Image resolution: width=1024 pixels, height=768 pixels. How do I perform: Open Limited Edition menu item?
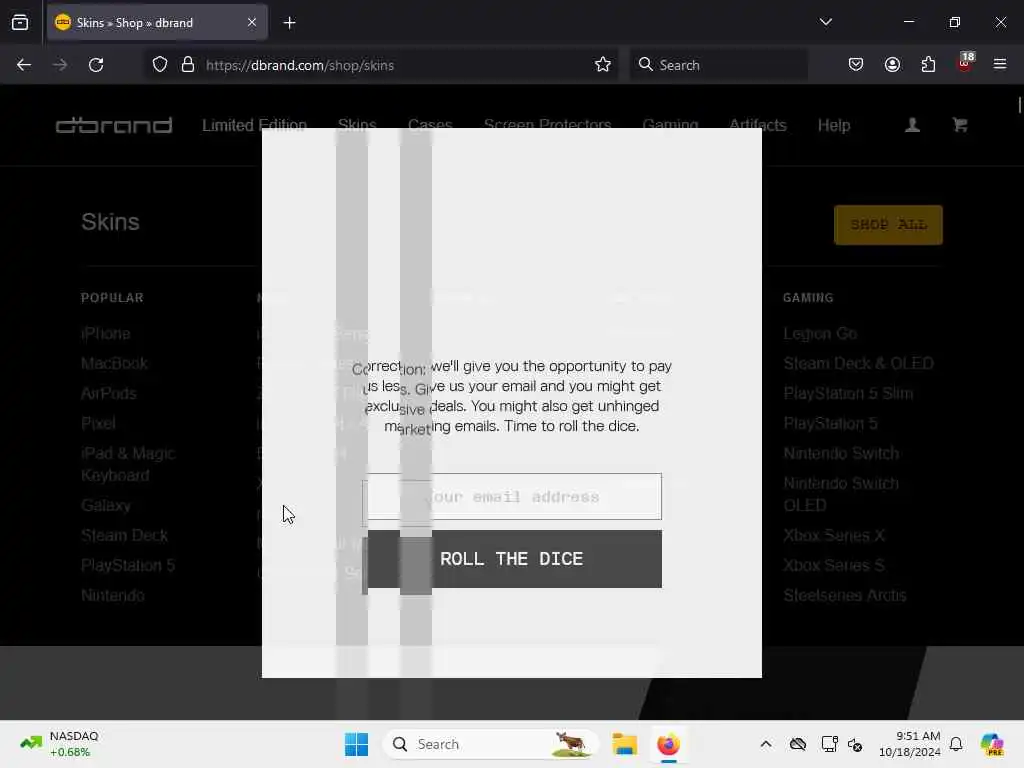[x=254, y=125]
